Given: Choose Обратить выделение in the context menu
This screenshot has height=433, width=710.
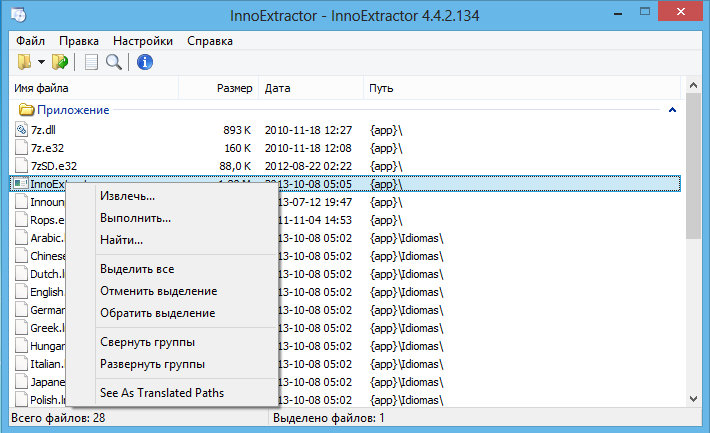Looking at the screenshot, I should (158, 313).
